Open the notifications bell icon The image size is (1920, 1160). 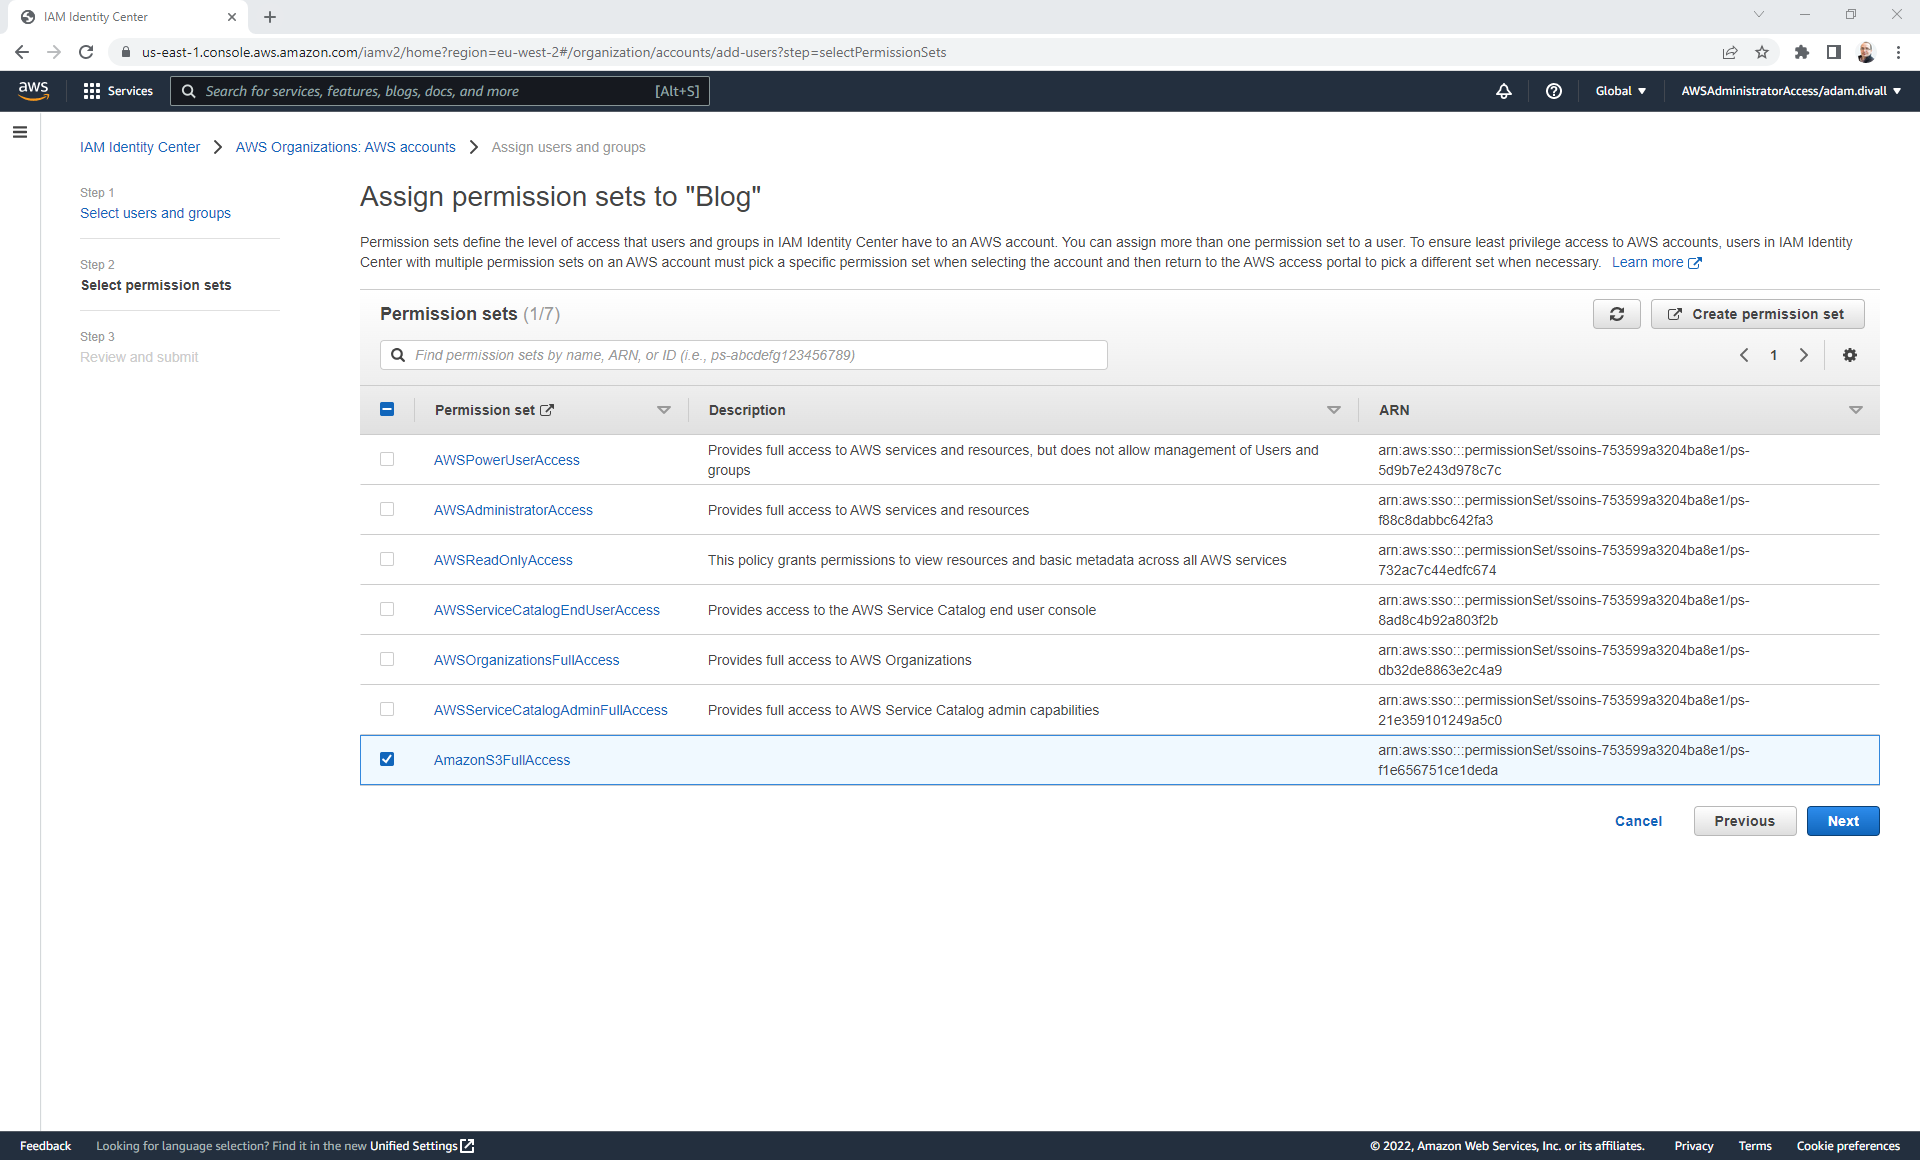click(1503, 91)
